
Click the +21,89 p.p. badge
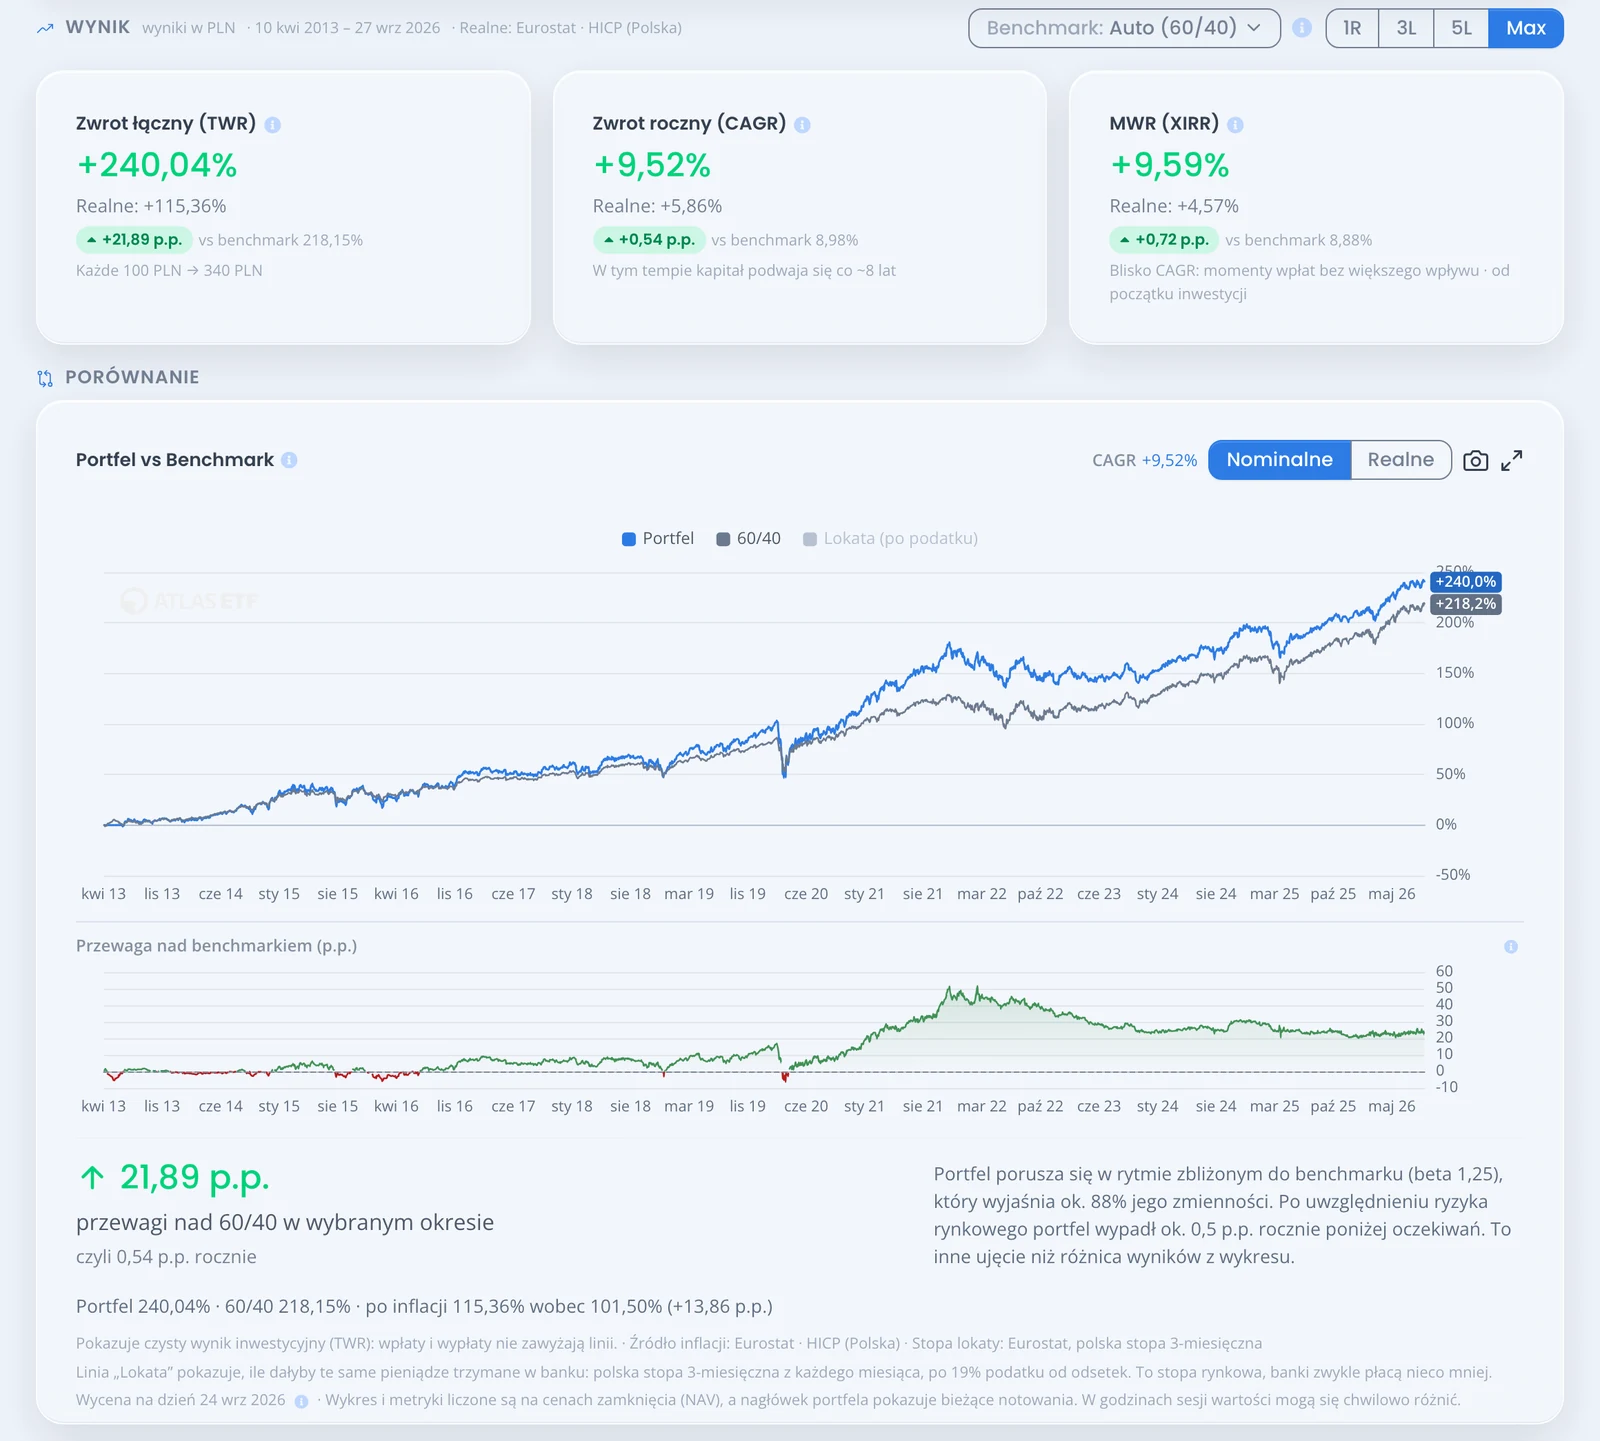(x=134, y=240)
